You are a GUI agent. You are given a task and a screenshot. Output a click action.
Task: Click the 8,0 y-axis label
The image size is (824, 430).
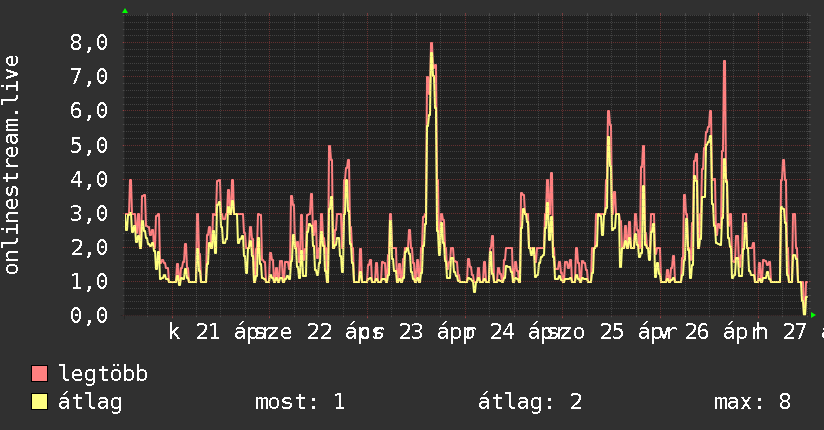[x=89, y=43]
